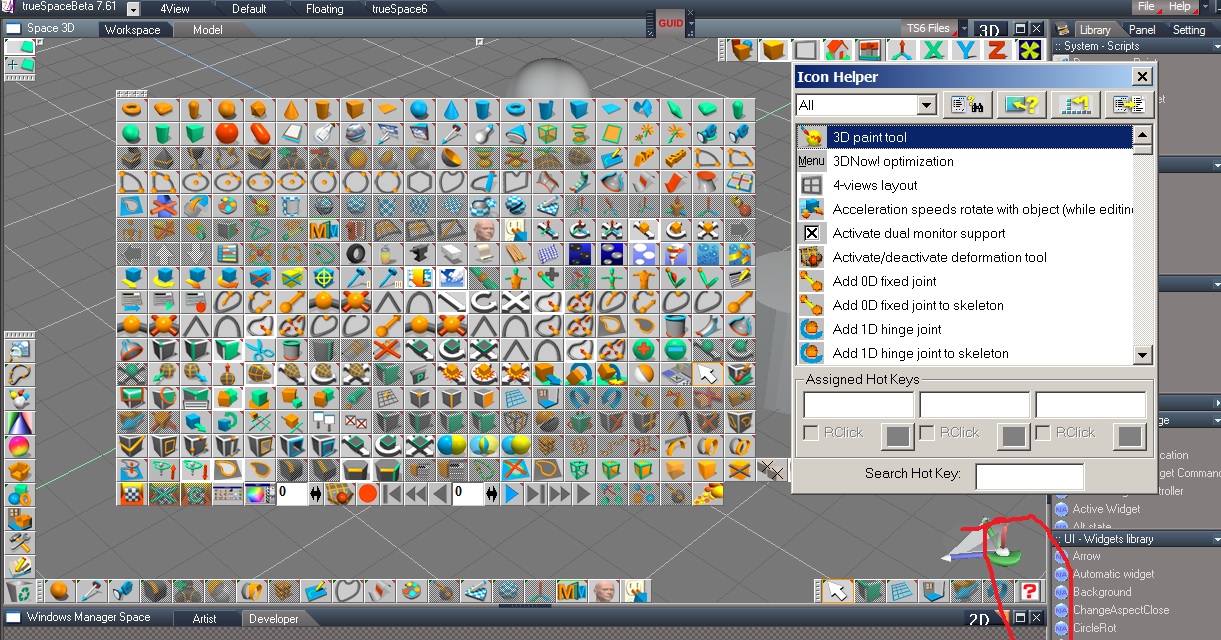Open the Help menu
Viewport: 1221px width, 640px height.
[x=1180, y=6]
